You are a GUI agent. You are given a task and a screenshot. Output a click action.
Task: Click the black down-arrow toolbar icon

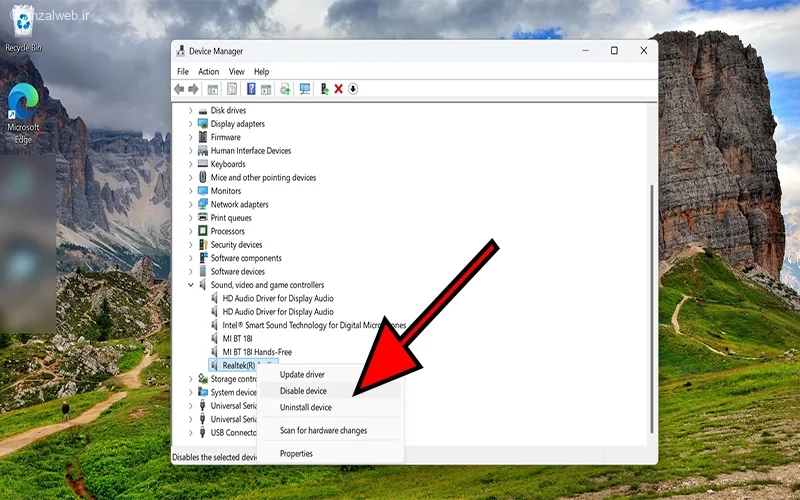[353, 89]
